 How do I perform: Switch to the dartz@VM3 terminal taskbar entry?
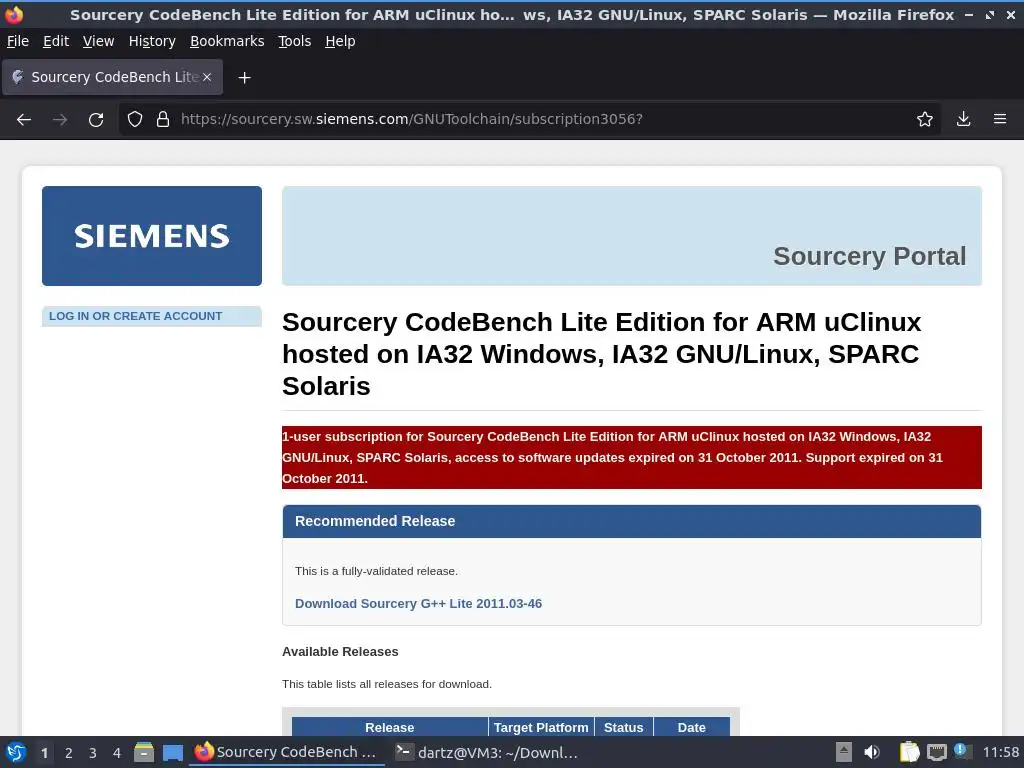(x=487, y=752)
